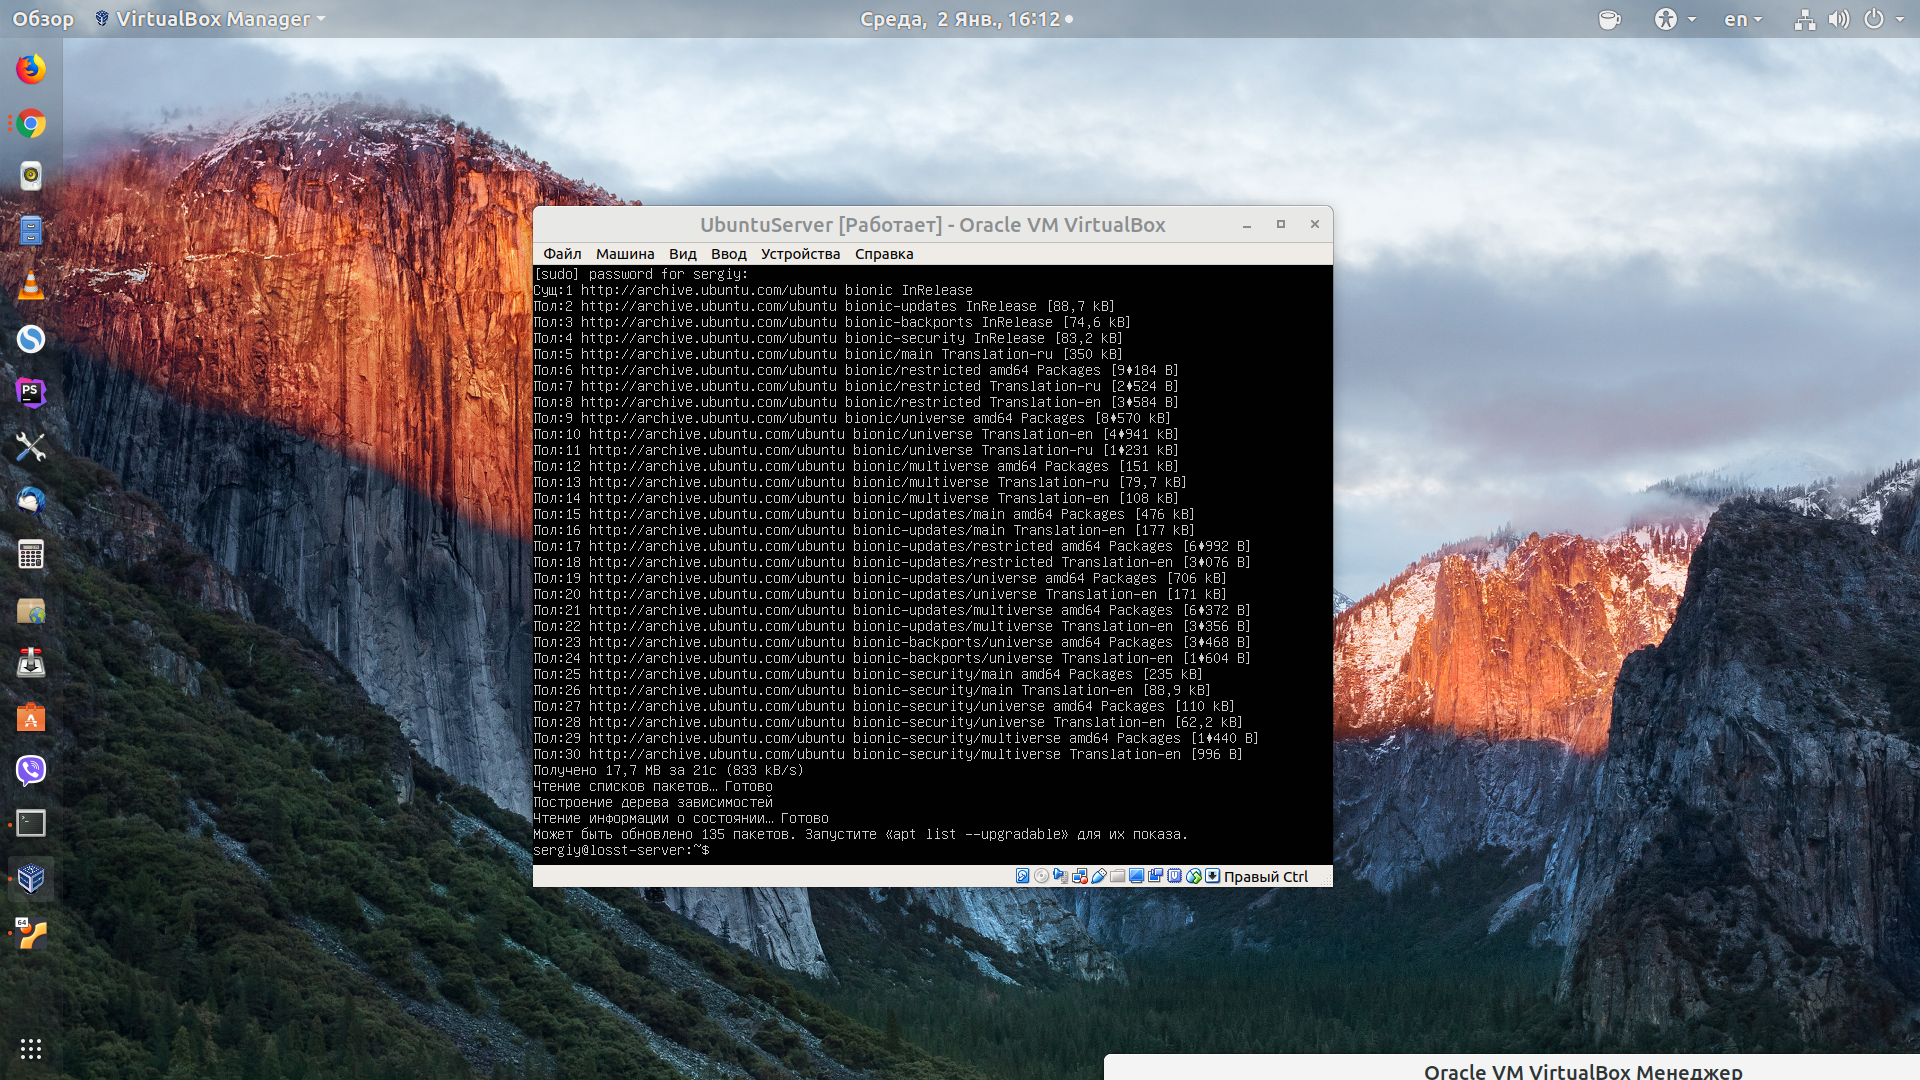Screen dimensions: 1920x1080
Task: Click the terminal prompt sergiy@losst-server
Action: 621,850
